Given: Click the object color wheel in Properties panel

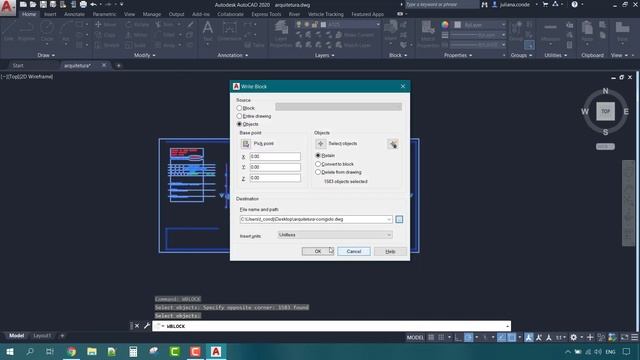Looking at the screenshot, I should pyautogui.click(x=445, y=24).
